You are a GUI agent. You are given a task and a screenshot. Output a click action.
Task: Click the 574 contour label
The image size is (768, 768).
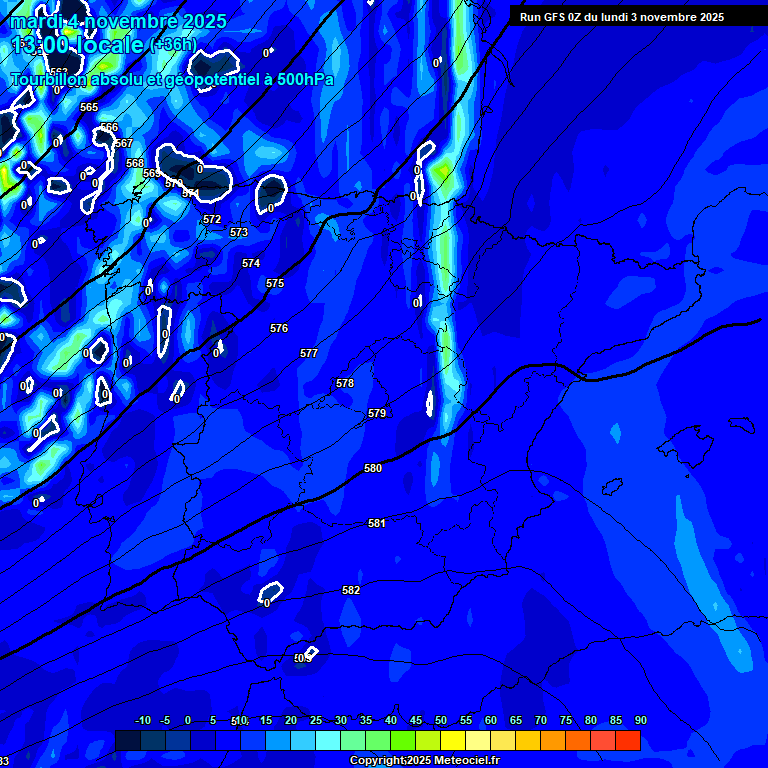pyautogui.click(x=251, y=263)
